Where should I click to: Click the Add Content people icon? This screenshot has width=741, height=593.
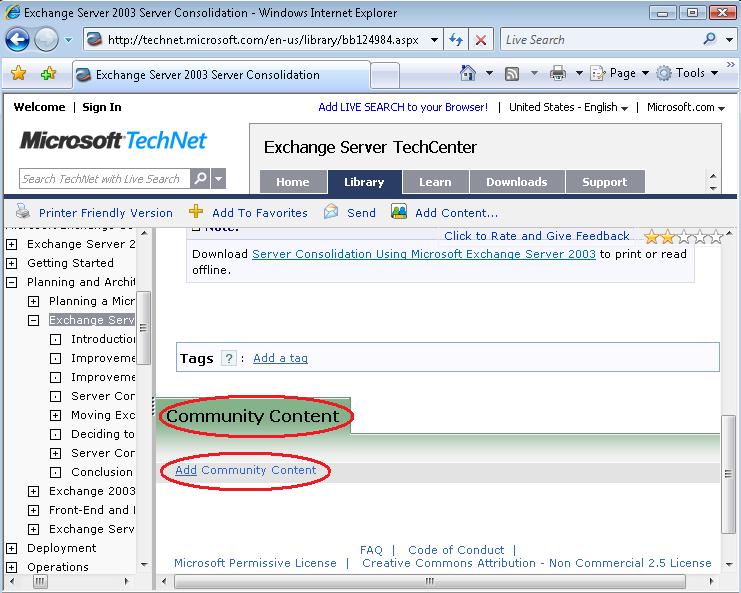(399, 211)
